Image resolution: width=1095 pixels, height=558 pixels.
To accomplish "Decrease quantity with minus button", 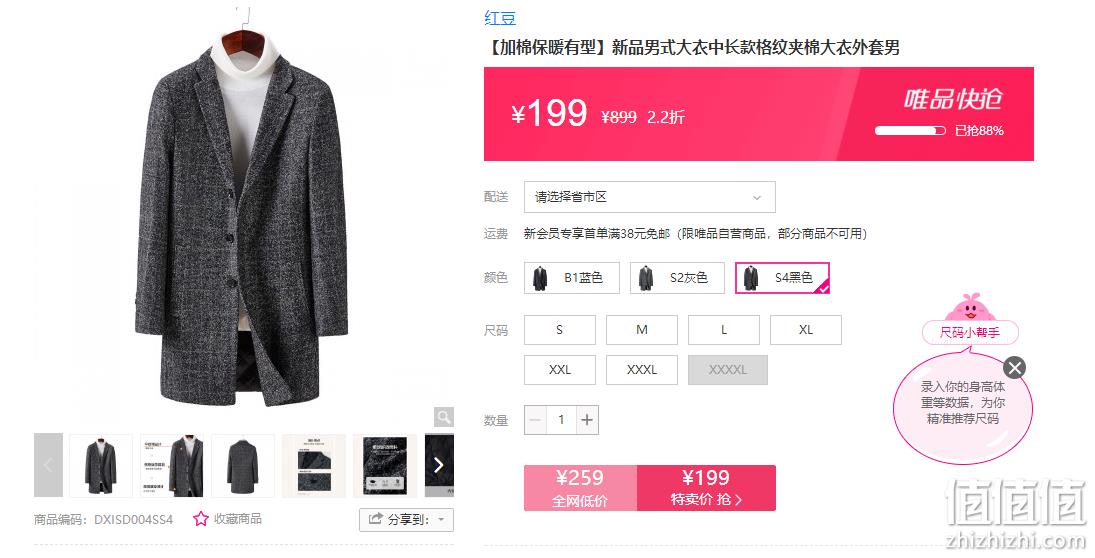I will pos(536,420).
